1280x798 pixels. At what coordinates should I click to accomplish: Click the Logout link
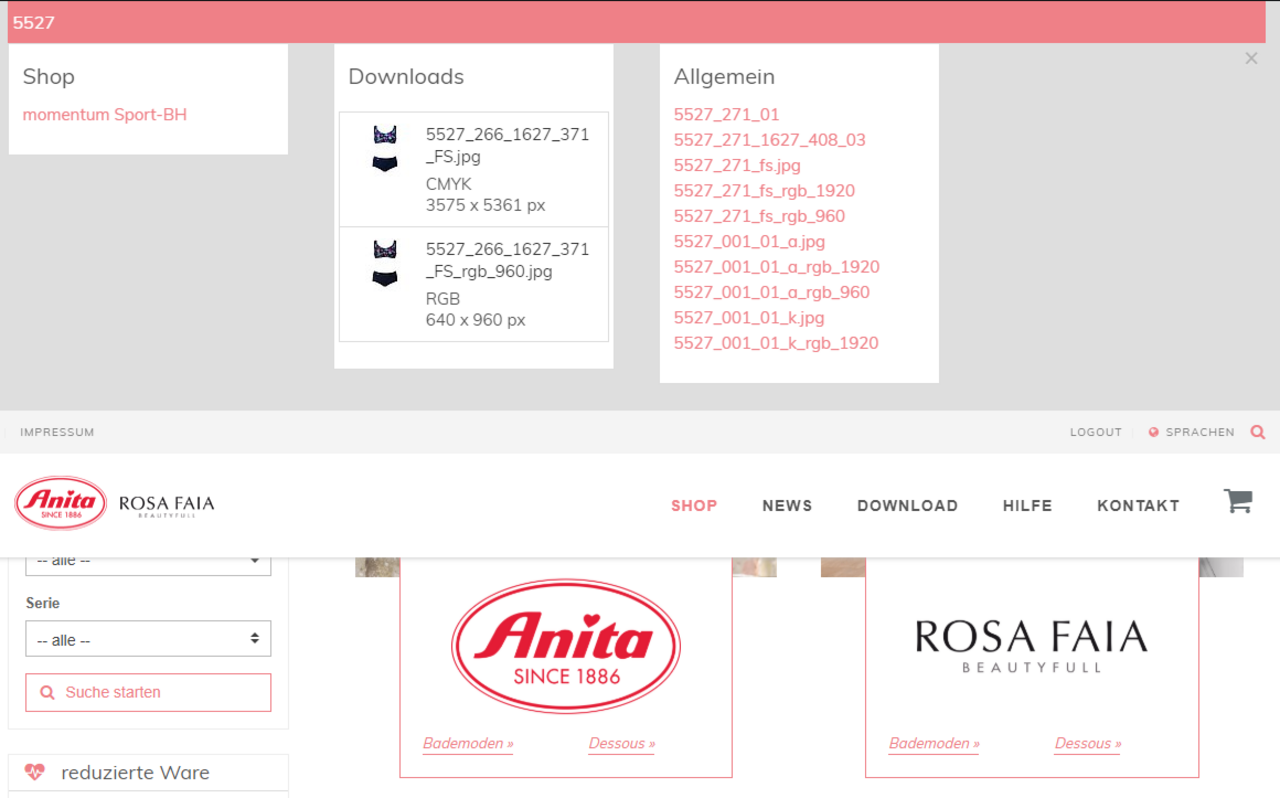pyautogui.click(x=1095, y=432)
